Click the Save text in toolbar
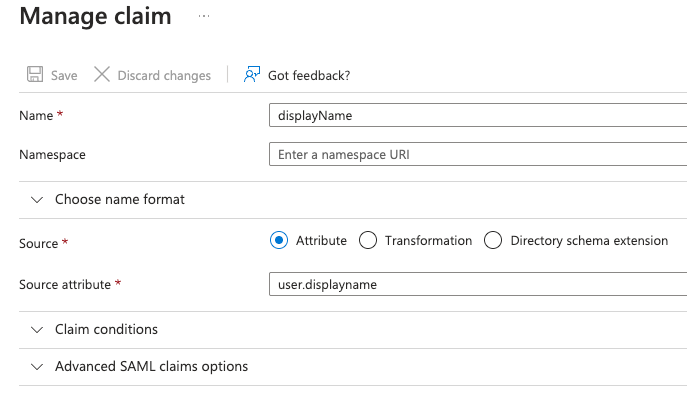 coord(64,76)
